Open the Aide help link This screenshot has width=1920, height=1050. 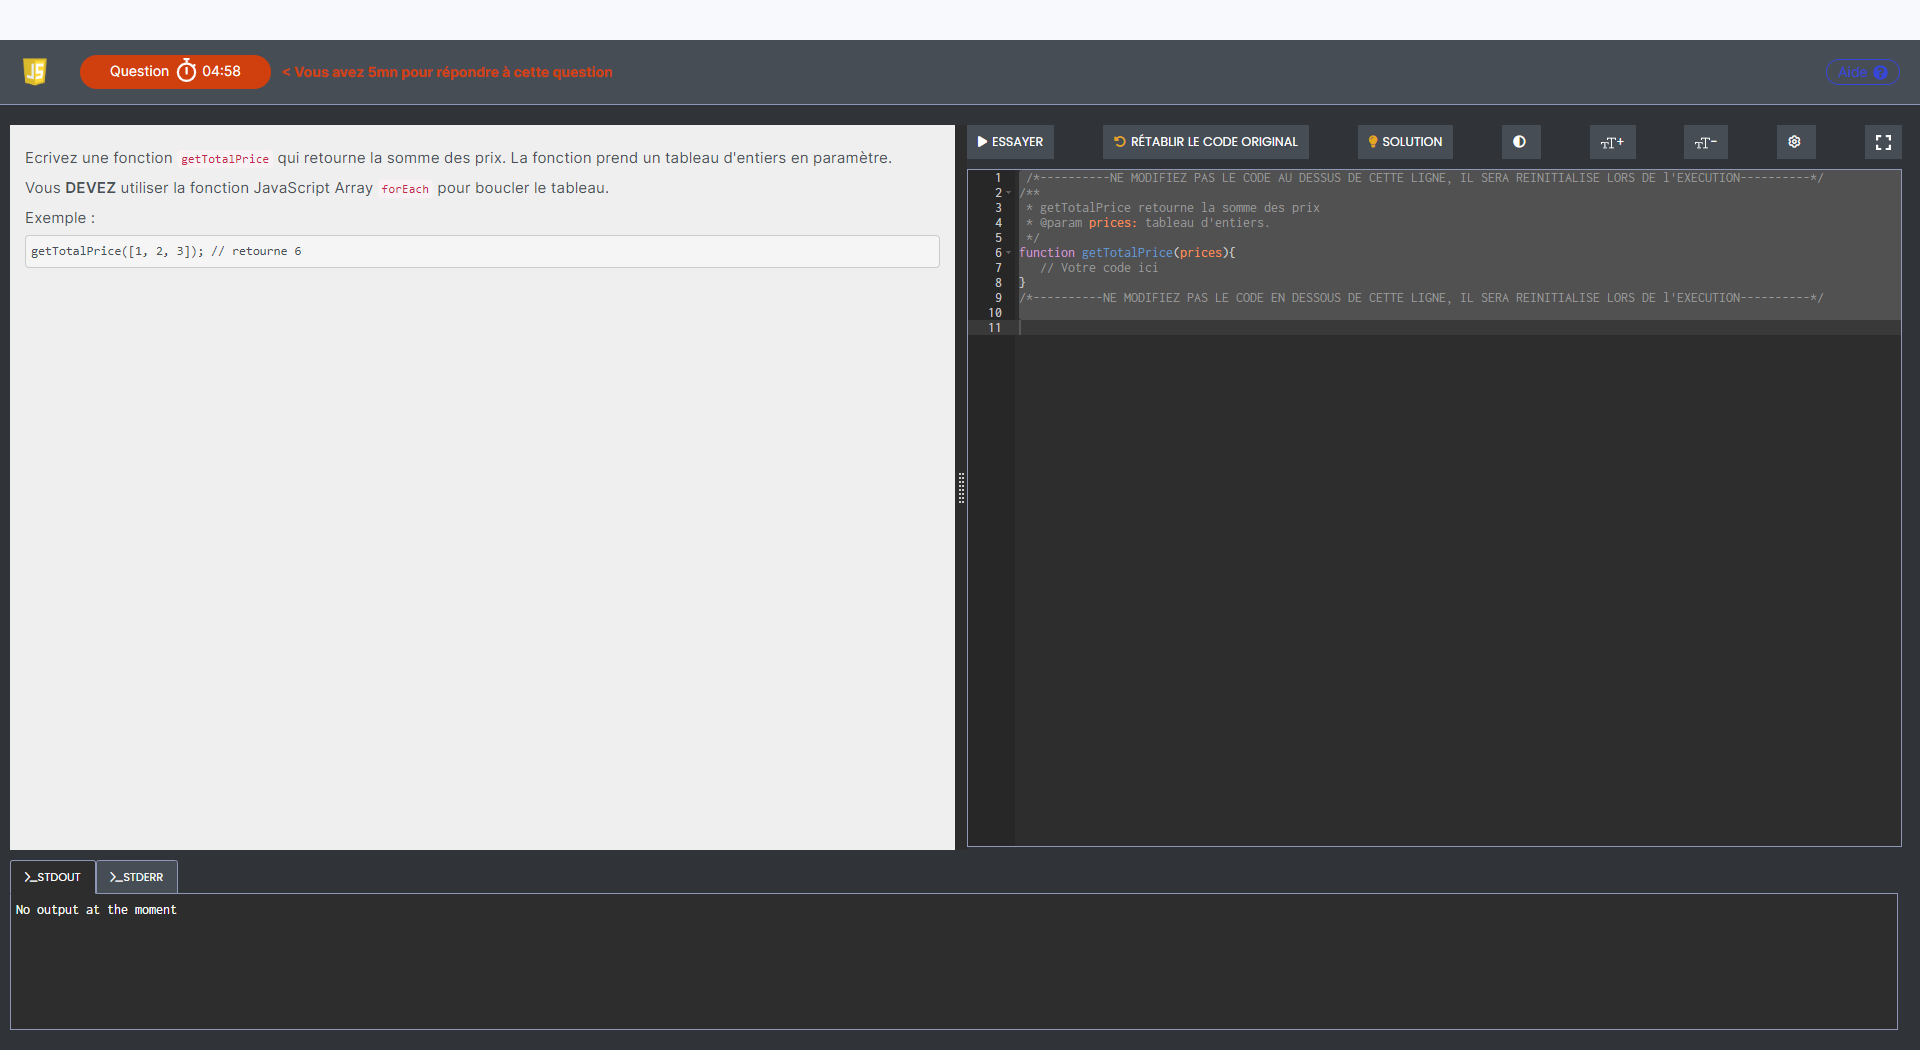[x=1862, y=72]
